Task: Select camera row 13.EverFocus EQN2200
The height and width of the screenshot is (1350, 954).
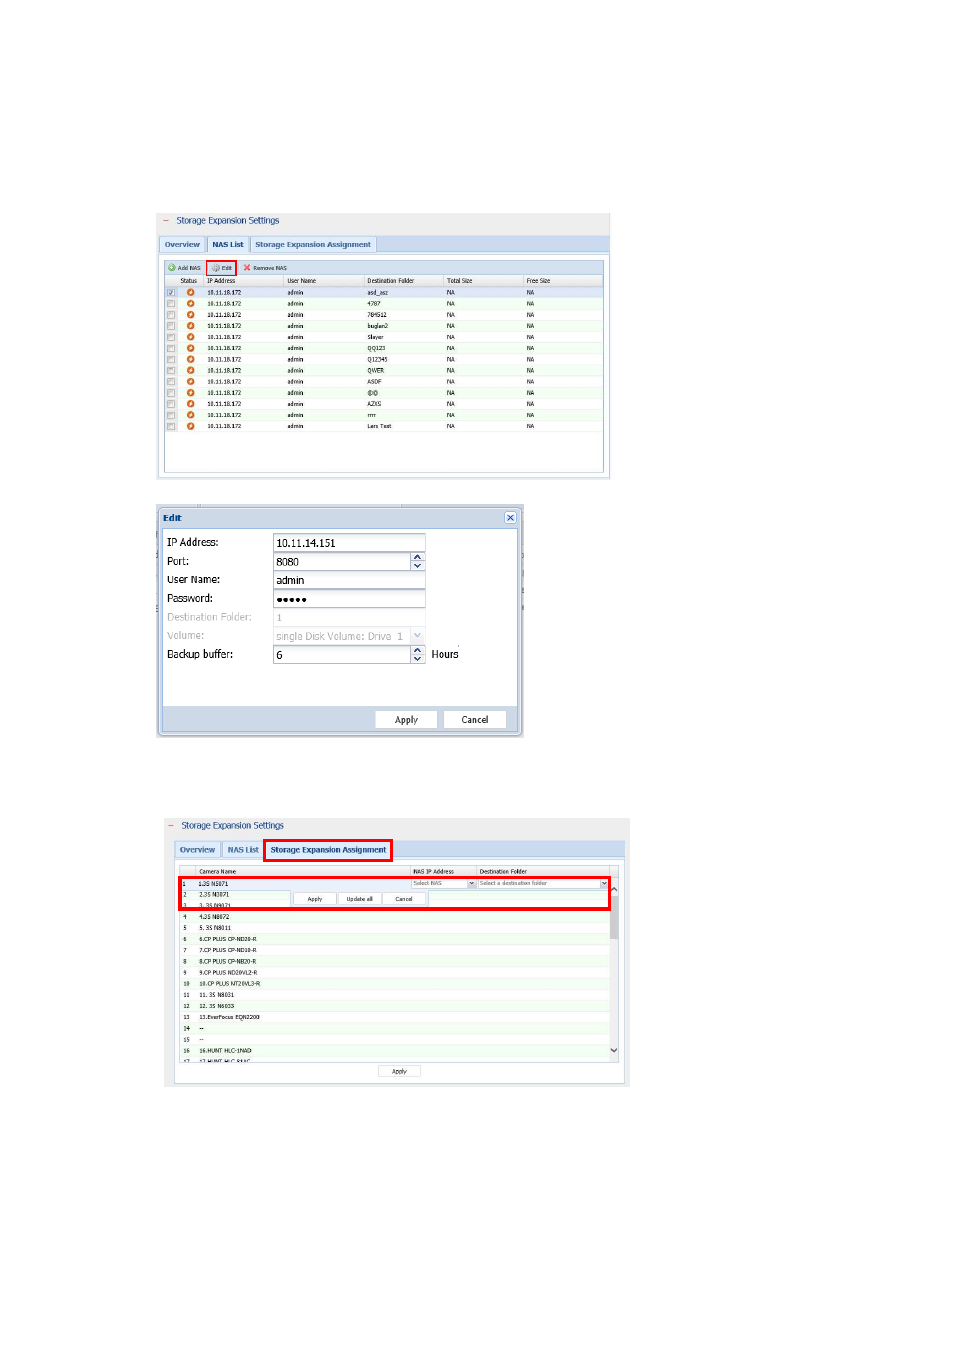Action: tap(395, 1017)
